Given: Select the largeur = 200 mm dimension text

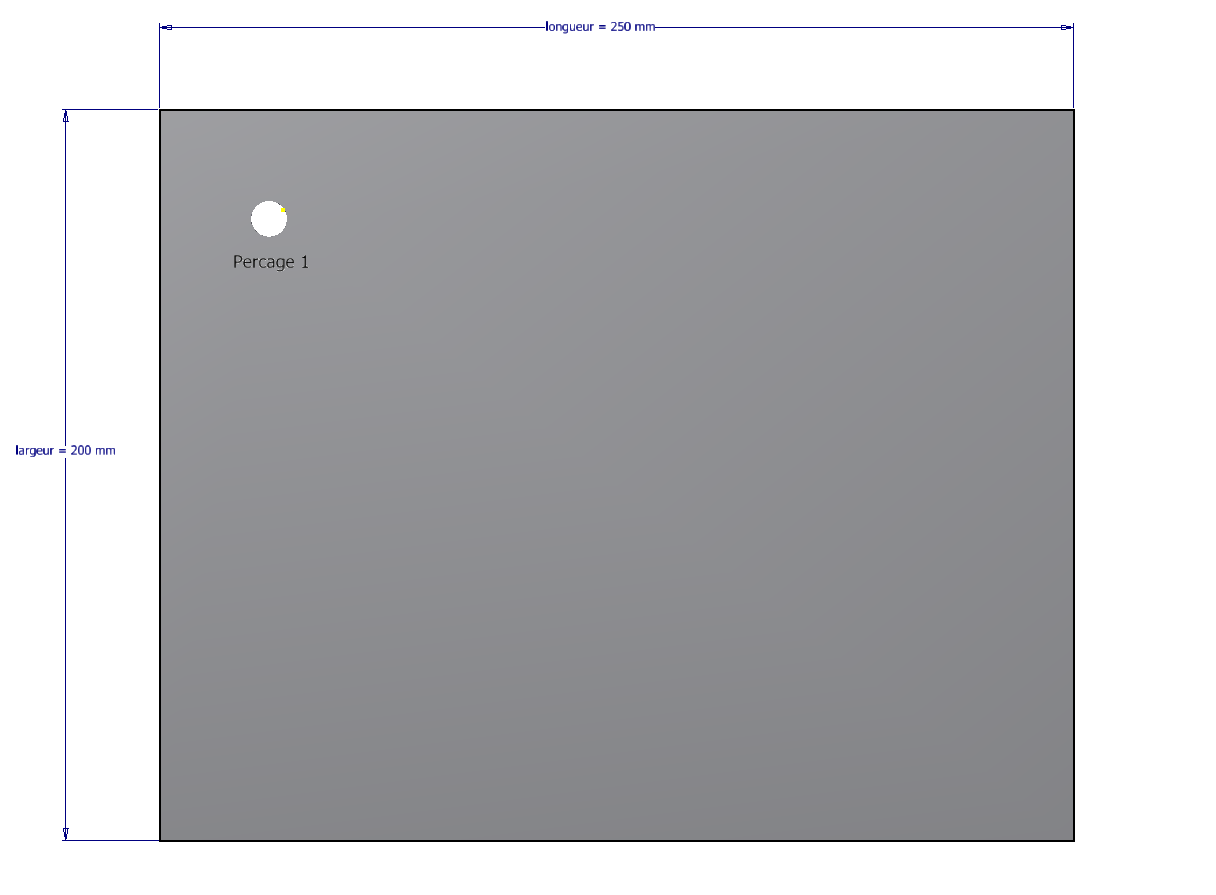Looking at the screenshot, I should tap(66, 451).
